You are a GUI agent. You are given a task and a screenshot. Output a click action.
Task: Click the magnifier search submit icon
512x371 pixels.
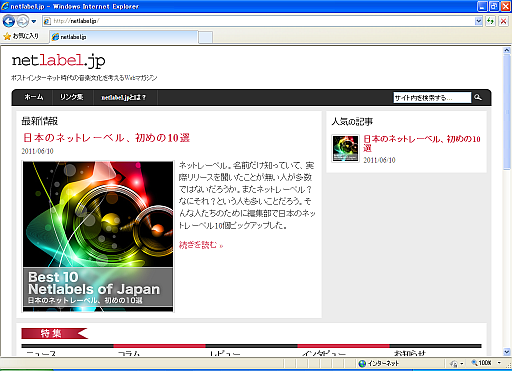tap(478, 97)
